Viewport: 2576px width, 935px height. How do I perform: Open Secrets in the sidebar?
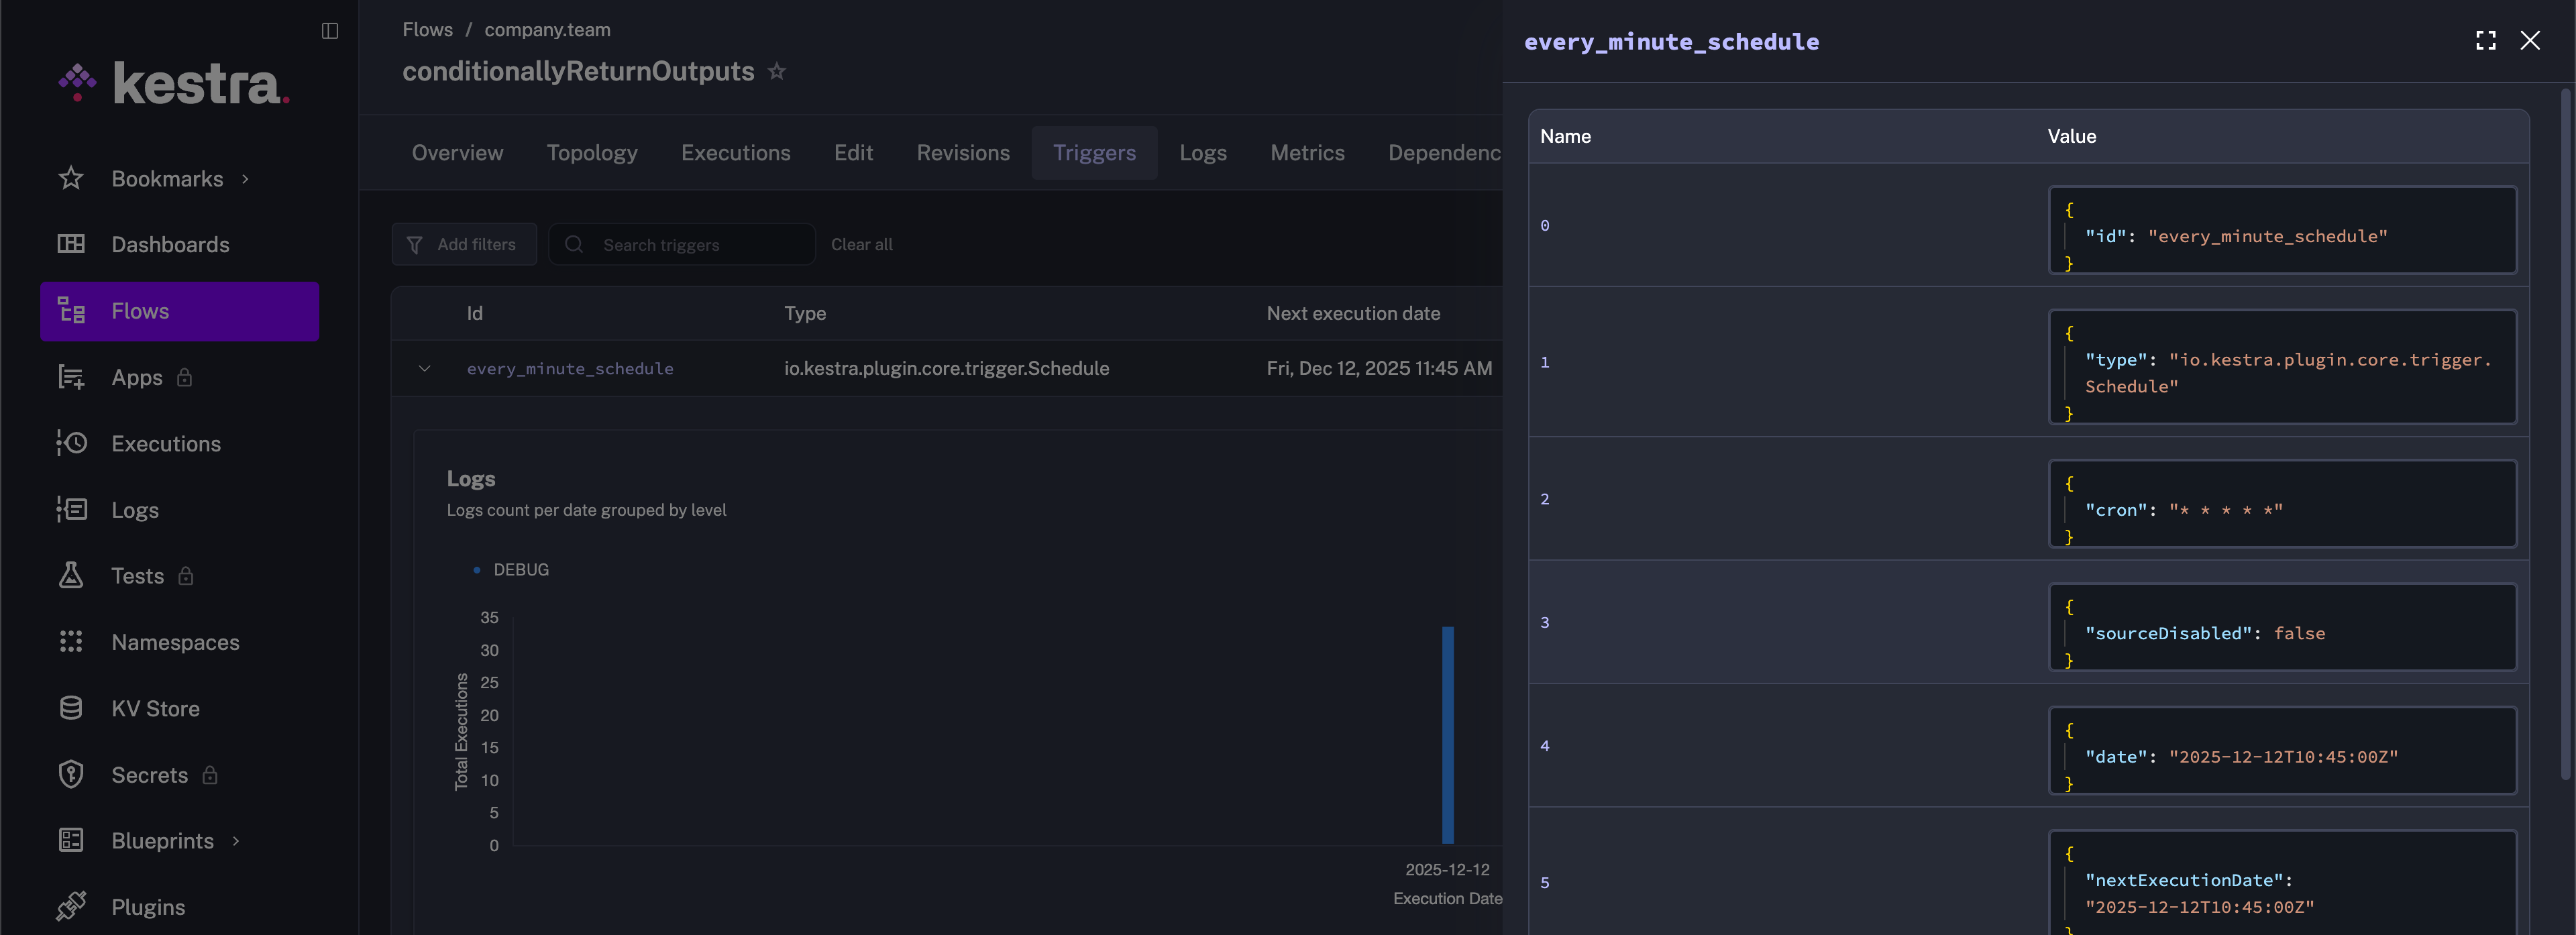point(149,775)
